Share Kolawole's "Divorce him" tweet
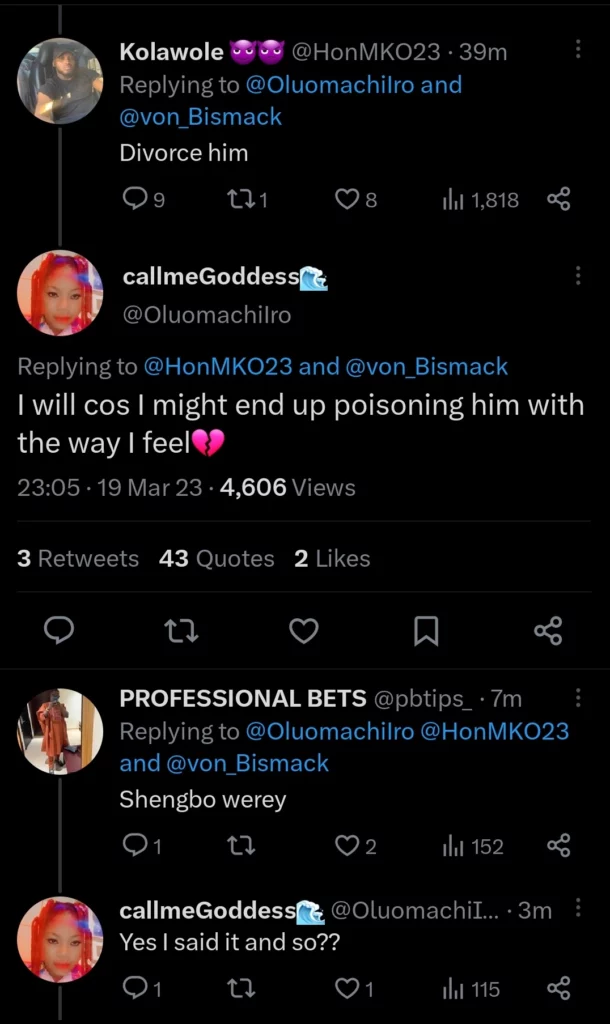610x1024 pixels. click(558, 199)
